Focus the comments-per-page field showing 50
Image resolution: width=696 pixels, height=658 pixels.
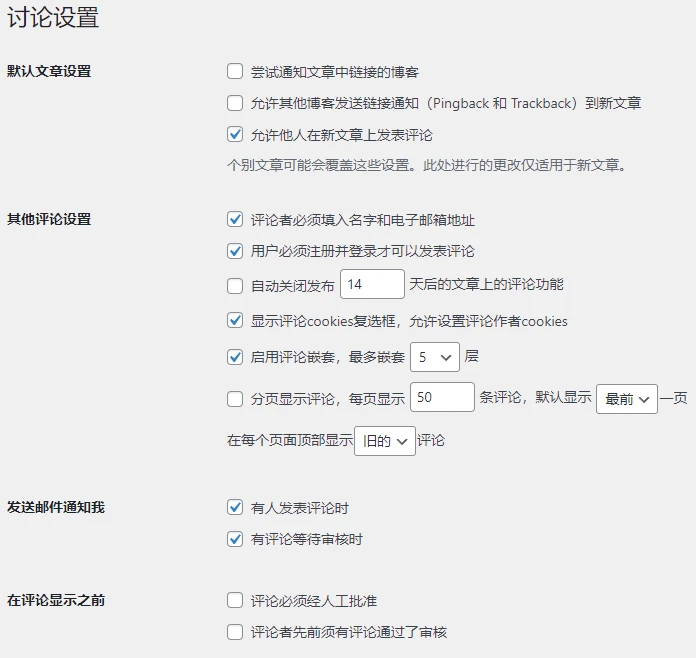pos(442,398)
